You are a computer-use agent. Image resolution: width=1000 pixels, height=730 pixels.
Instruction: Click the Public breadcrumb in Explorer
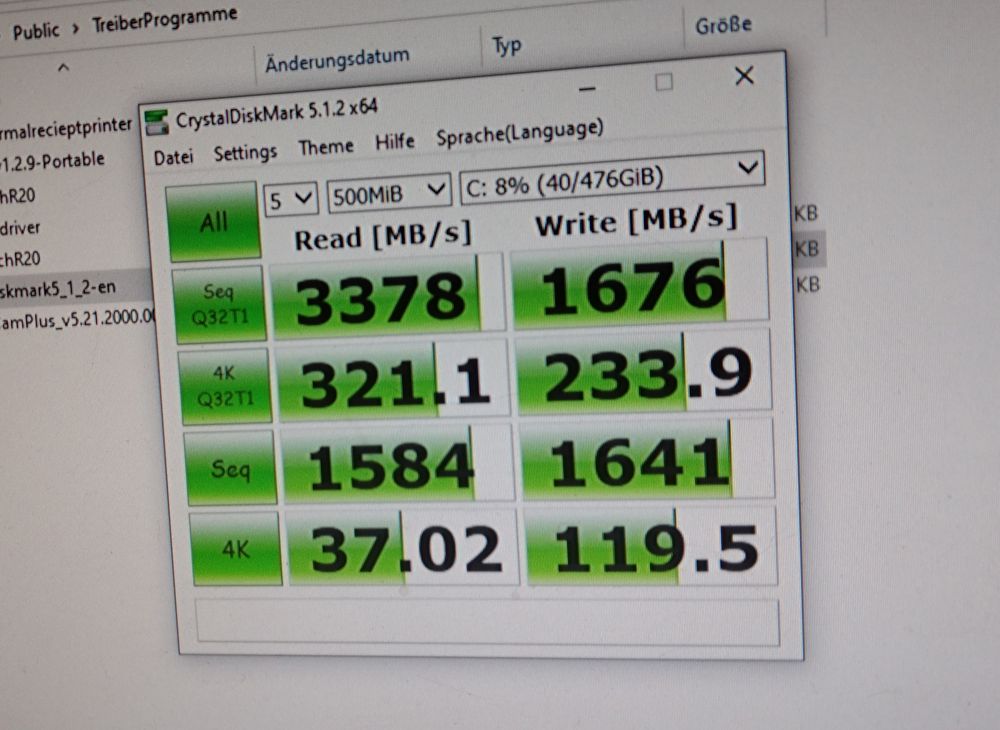pos(36,31)
